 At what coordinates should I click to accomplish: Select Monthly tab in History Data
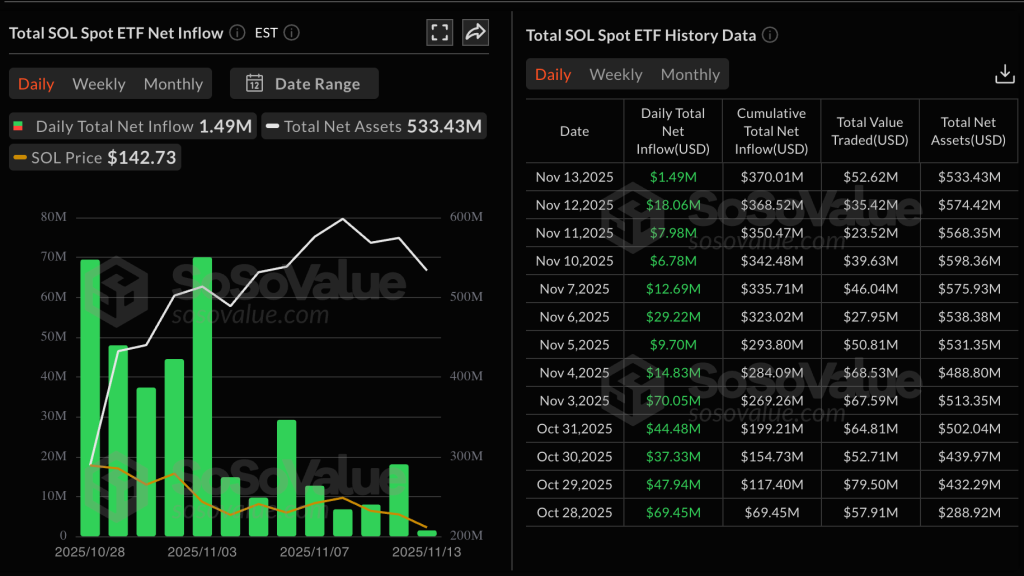690,74
